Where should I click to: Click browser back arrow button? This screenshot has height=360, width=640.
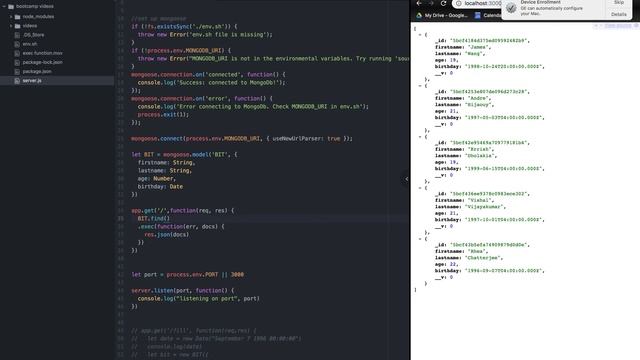419,3
